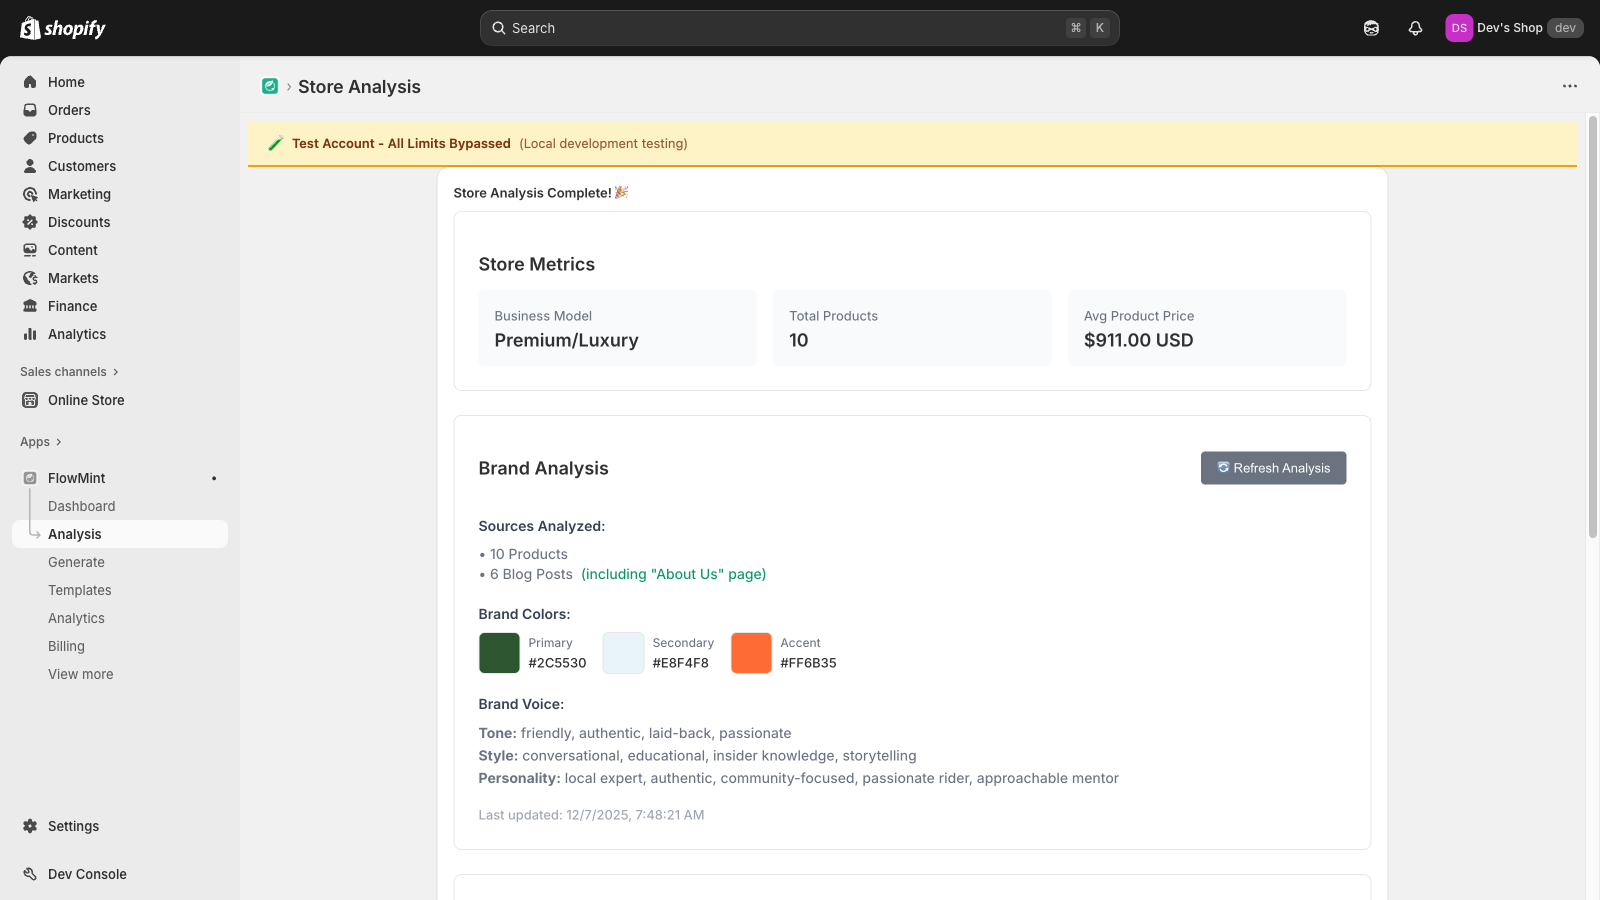Image resolution: width=1600 pixels, height=900 pixels.
Task: Click the Online Store channel icon
Action: (x=30, y=400)
